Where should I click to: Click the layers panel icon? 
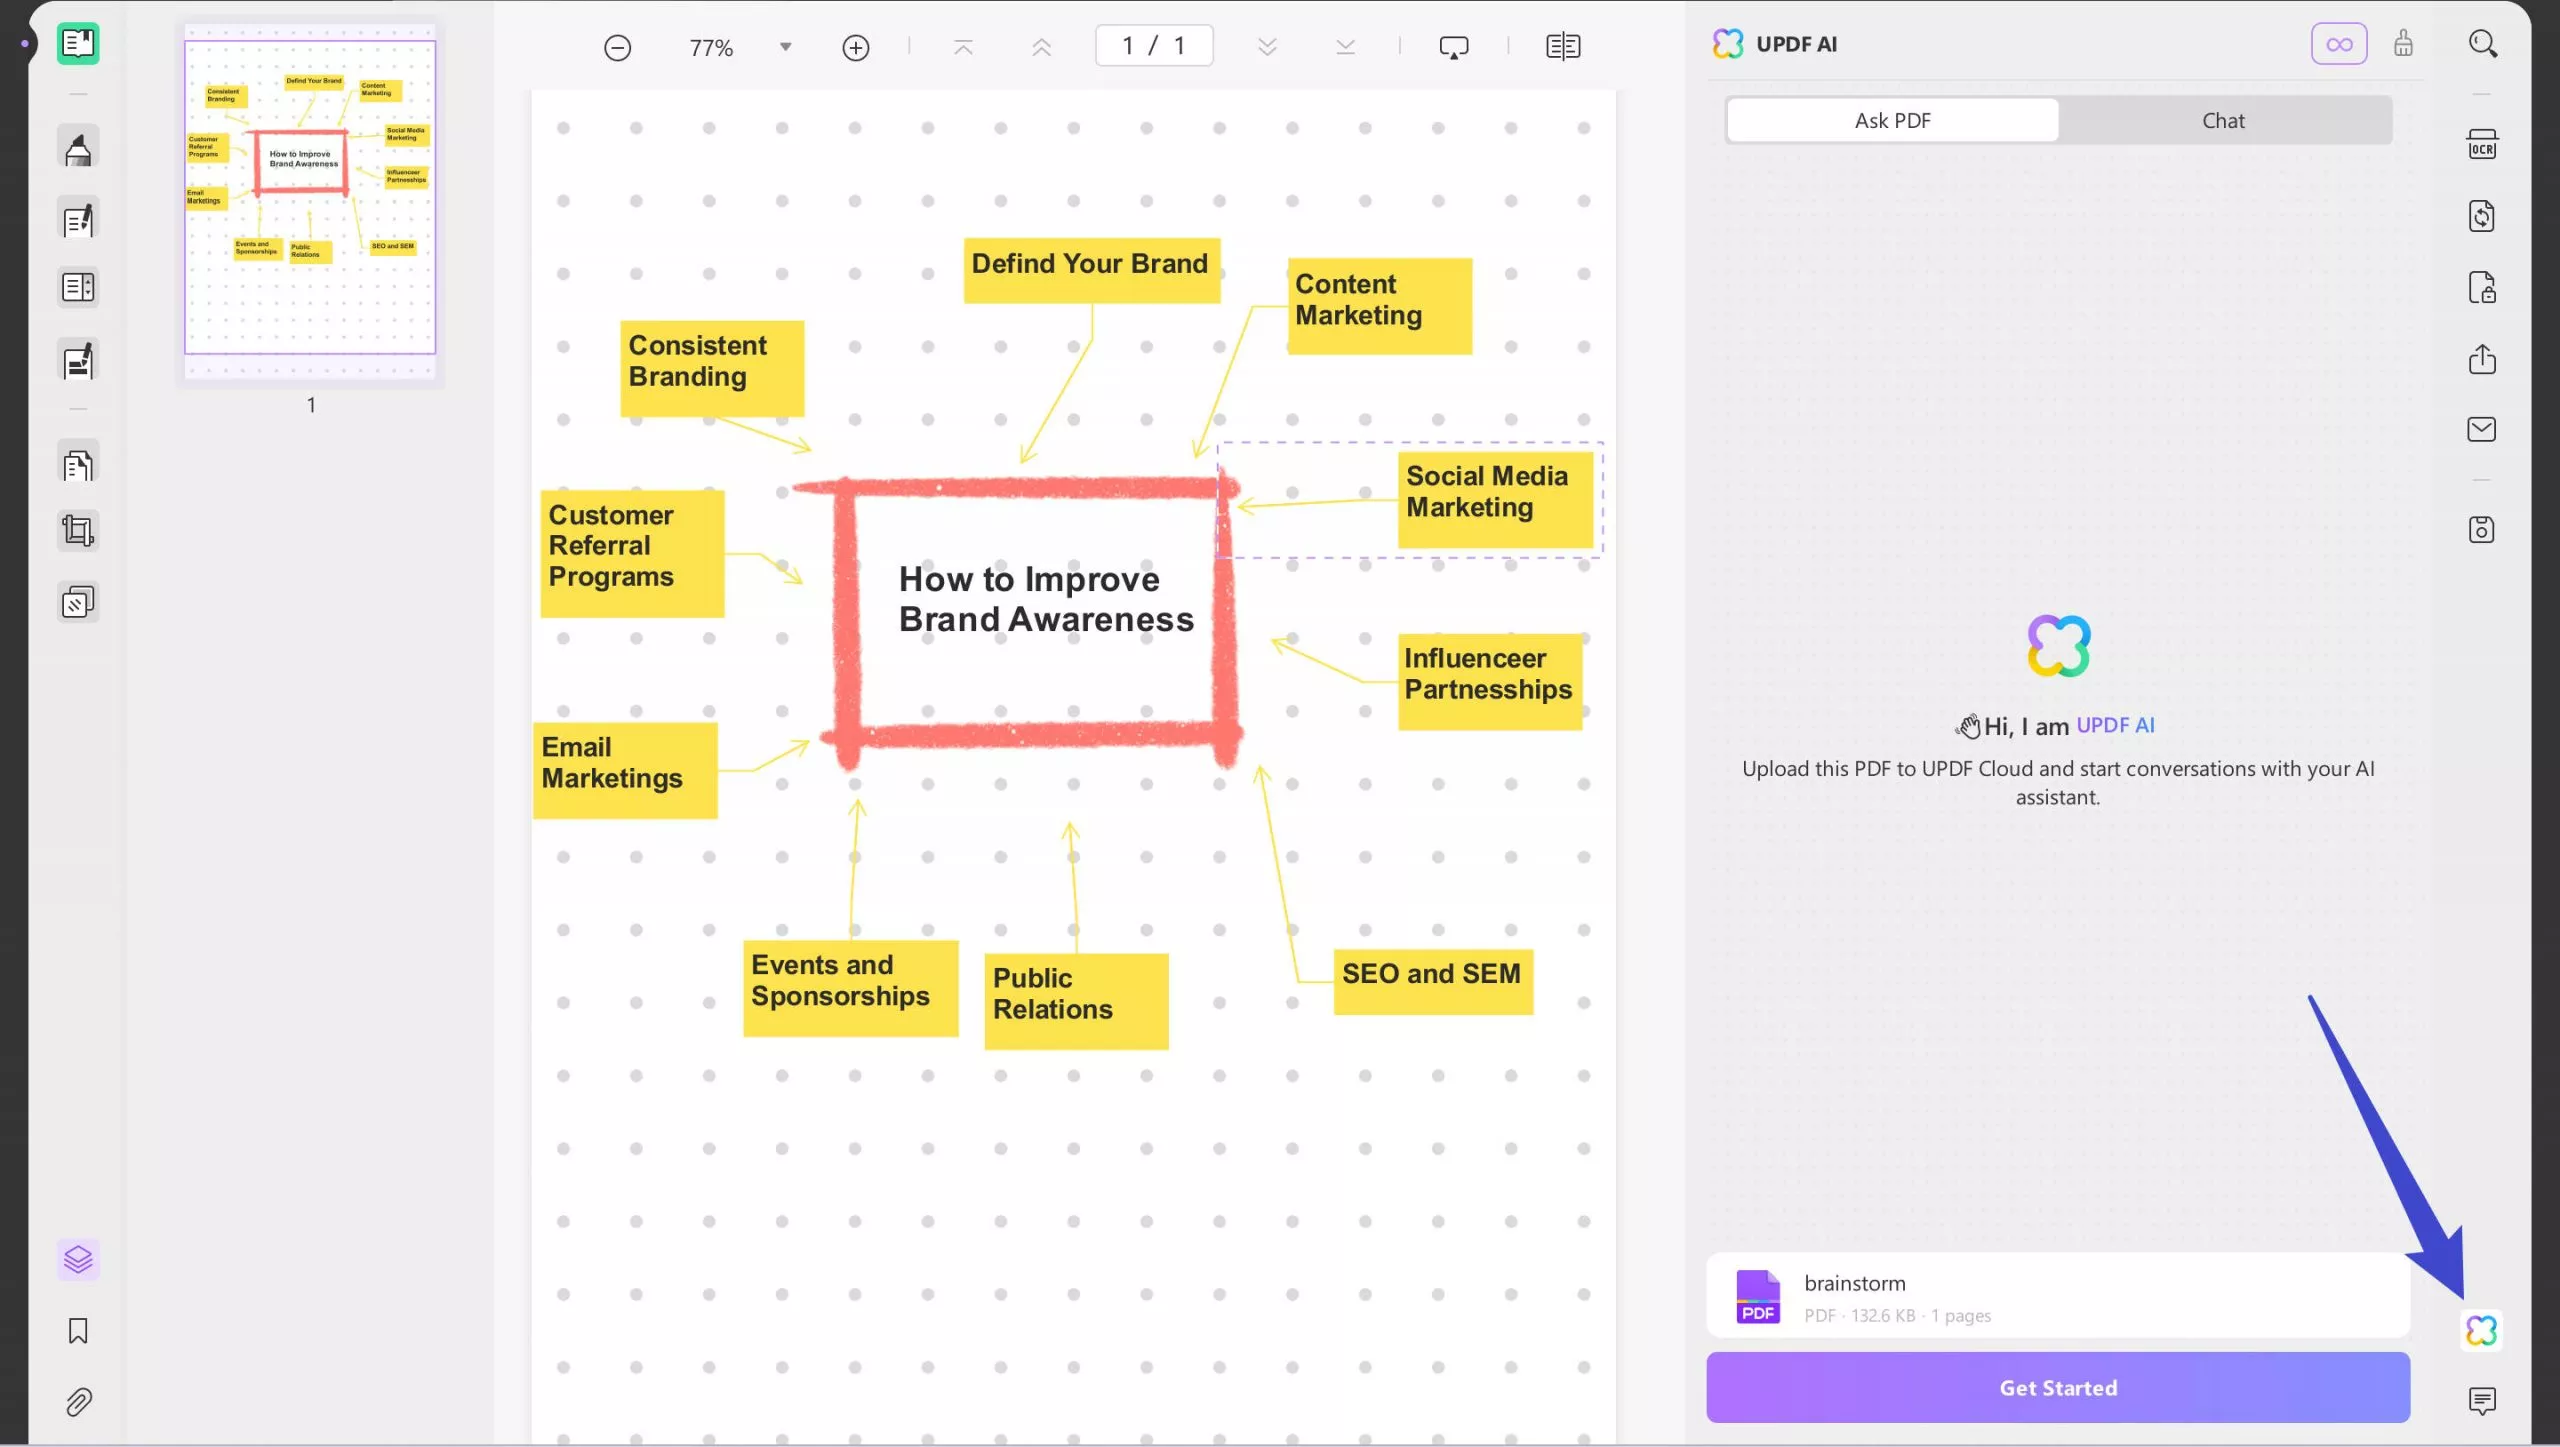click(77, 1259)
